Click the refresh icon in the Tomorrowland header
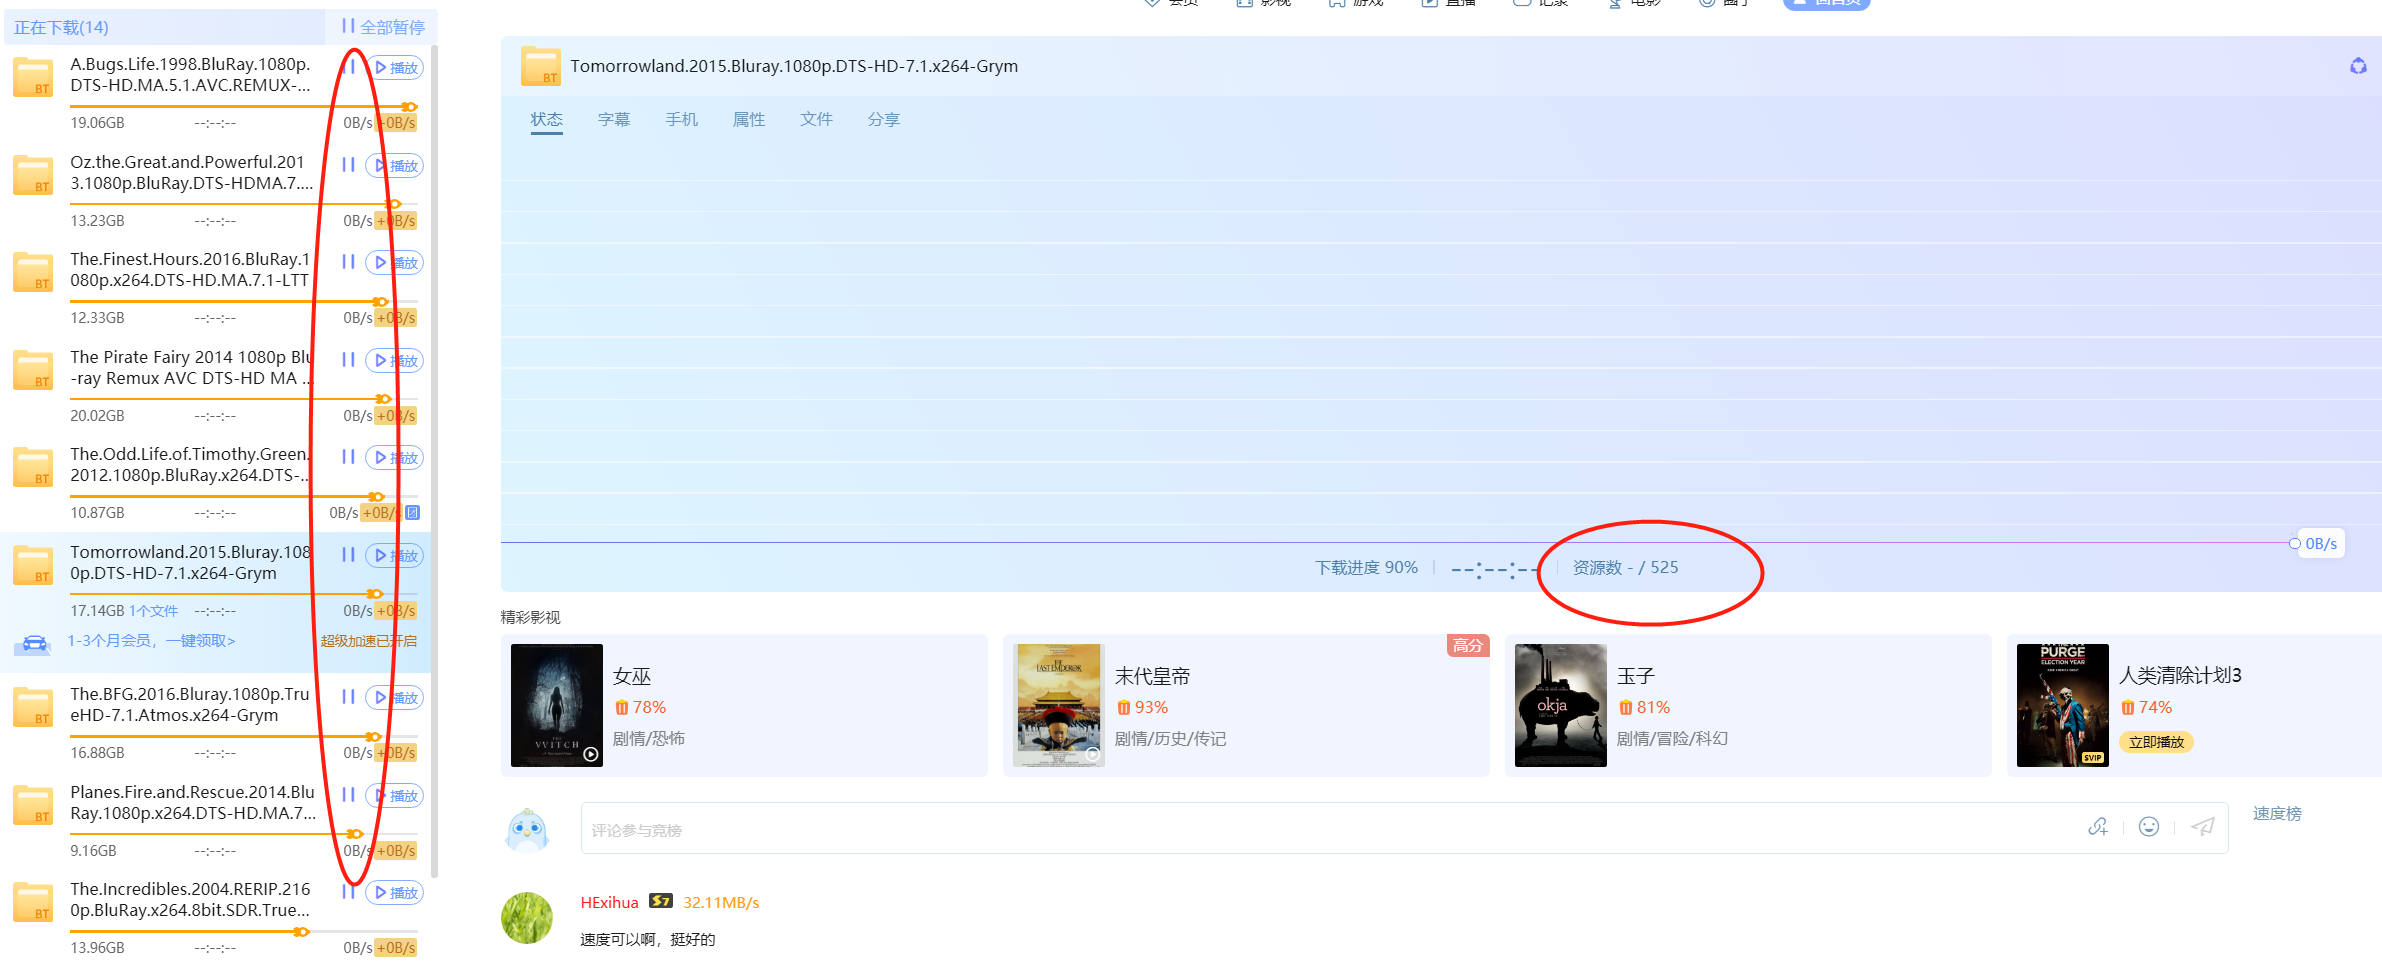Image resolution: width=2382 pixels, height=966 pixels. (x=2358, y=66)
